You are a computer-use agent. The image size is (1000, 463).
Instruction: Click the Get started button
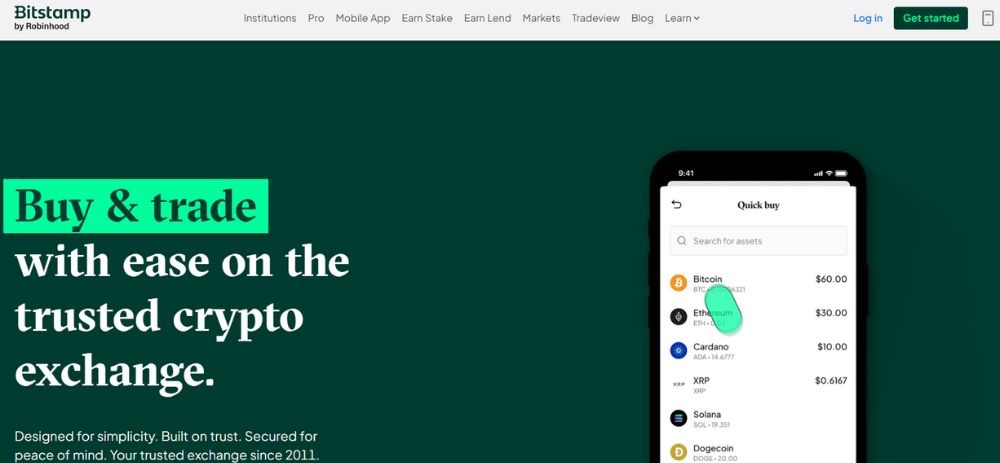[x=930, y=18]
